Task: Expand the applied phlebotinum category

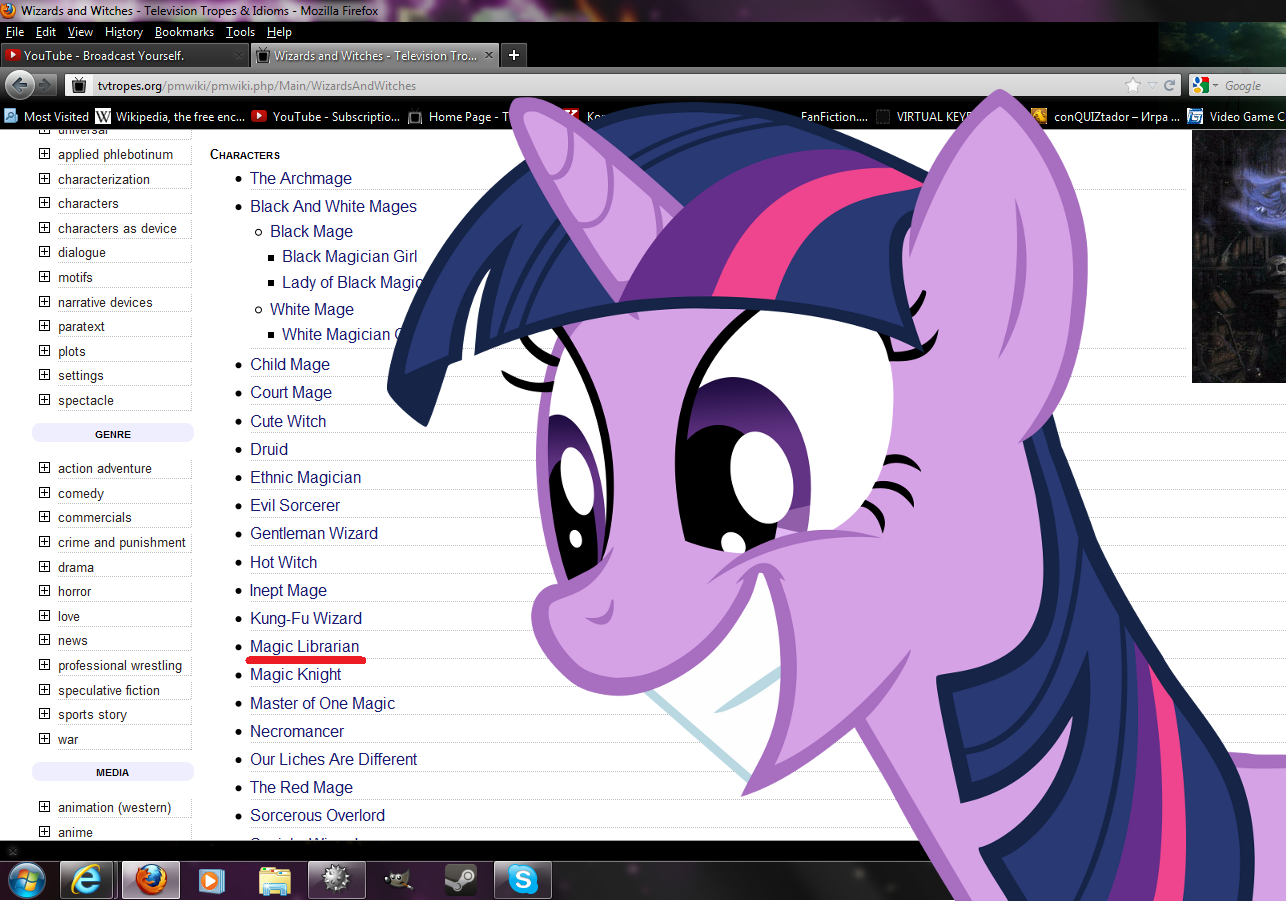Action: point(44,154)
